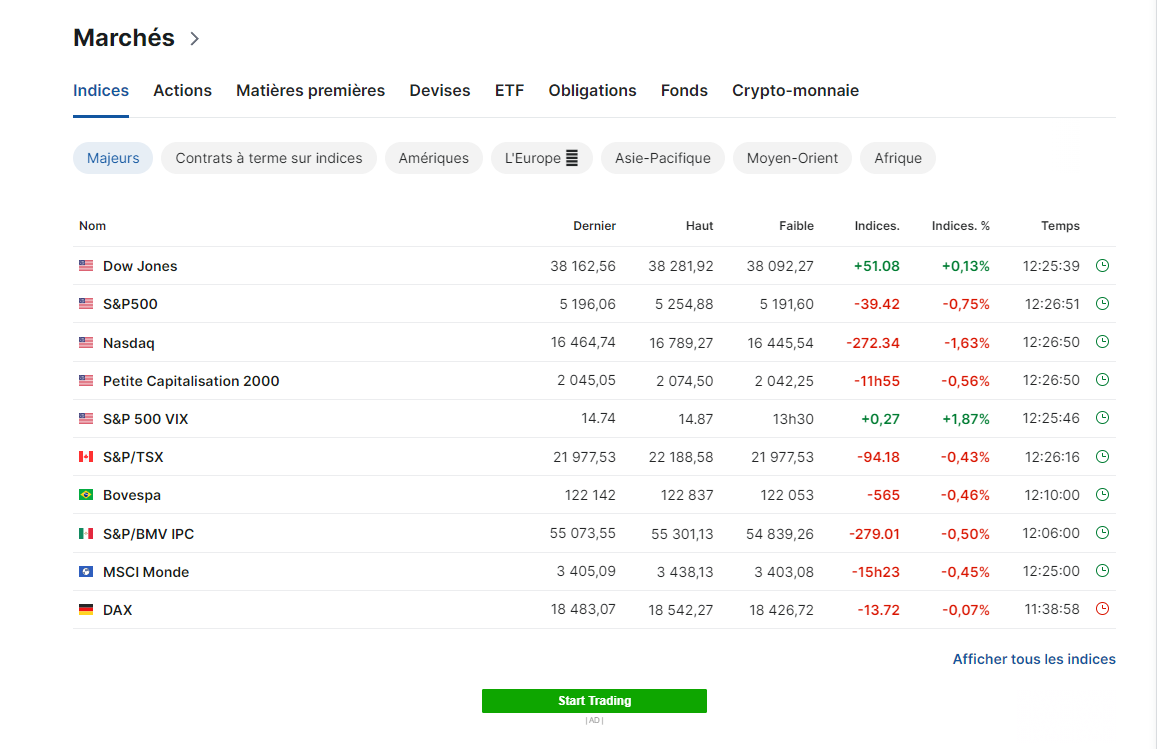Open the S&P 500 VIX link
Screen dimensions: 1157x749
[146, 419]
